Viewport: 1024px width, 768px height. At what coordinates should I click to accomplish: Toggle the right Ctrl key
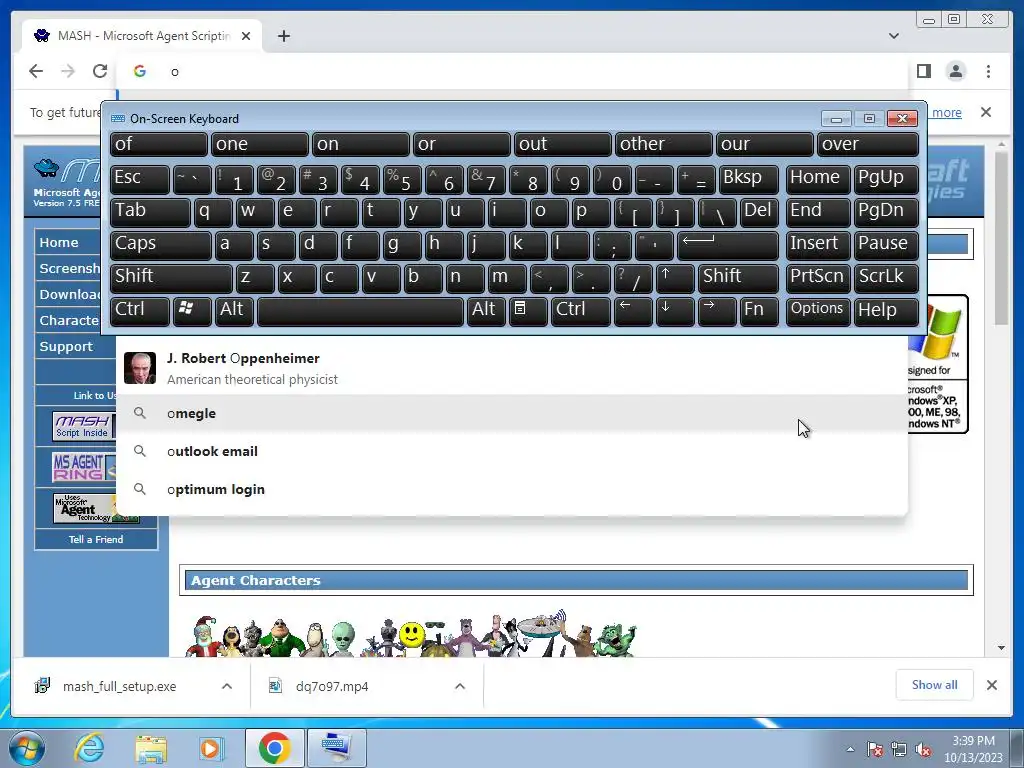click(x=581, y=311)
